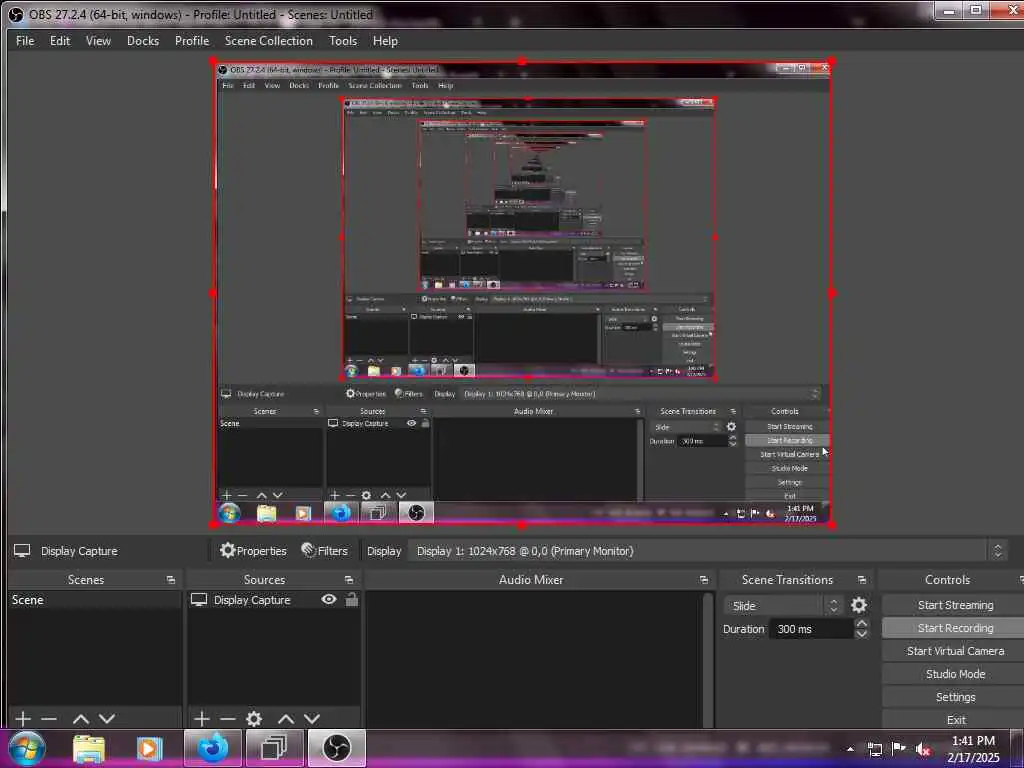Click the muted volume tray icon
The image size is (1024, 768).
coord(923,749)
